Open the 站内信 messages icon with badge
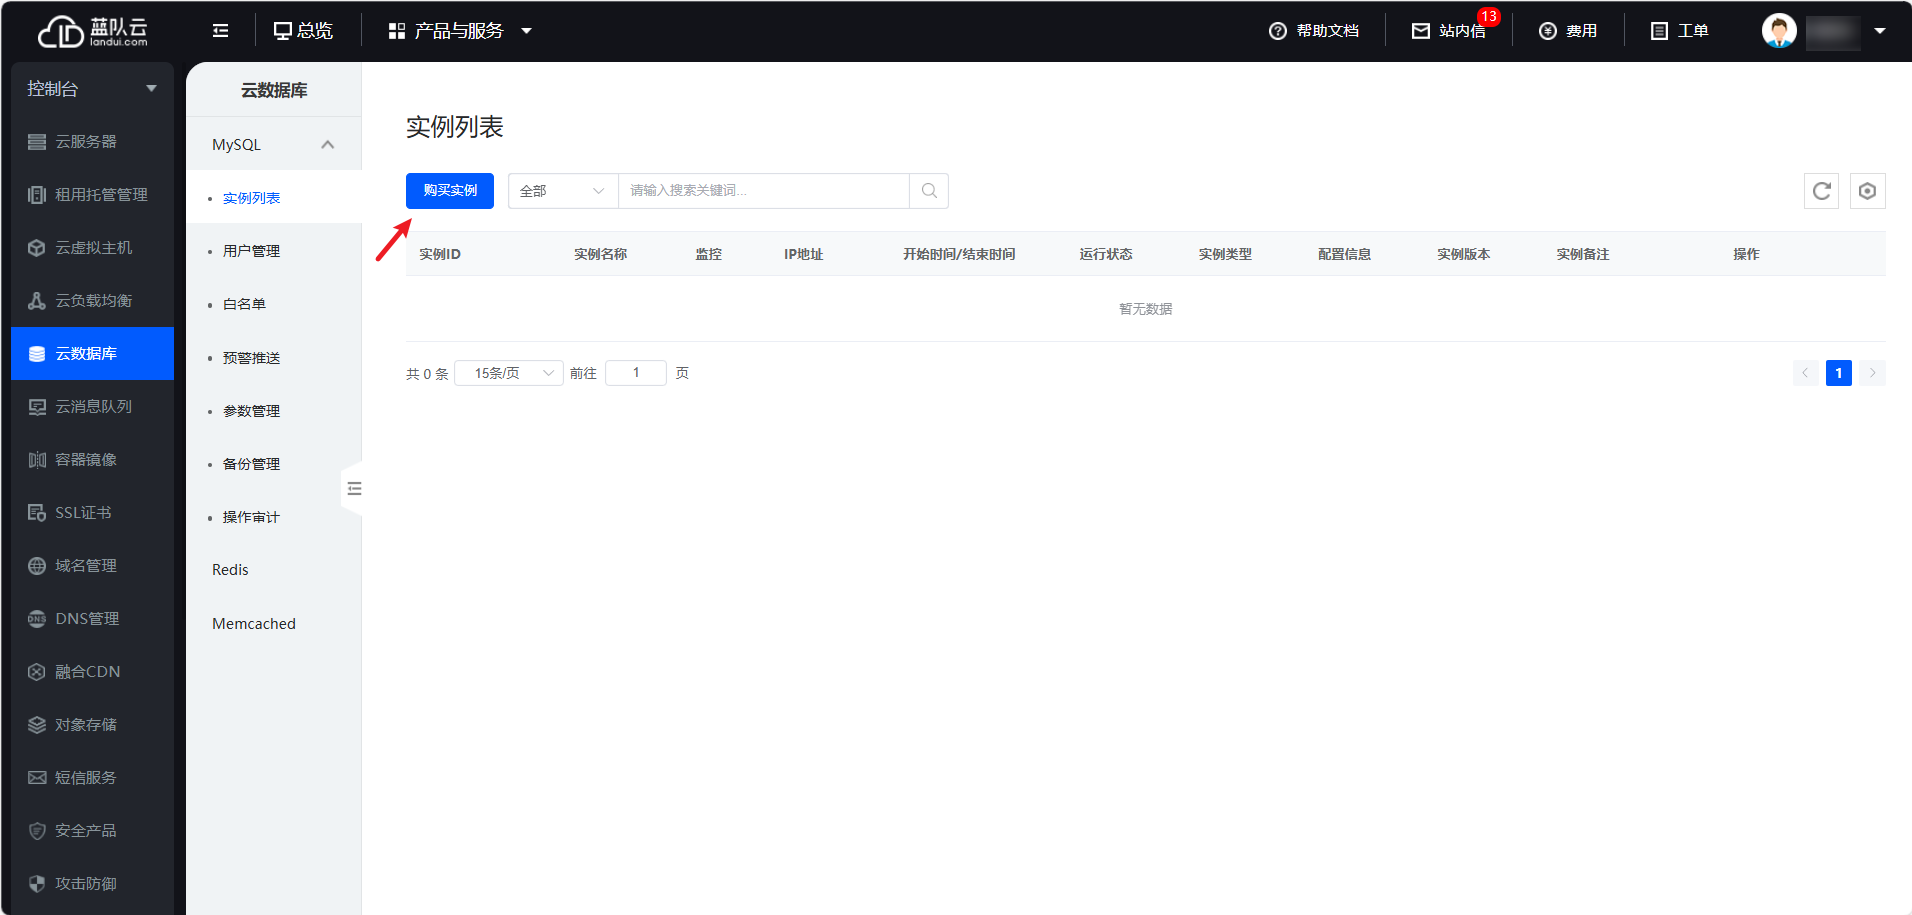The image size is (1912, 915). pyautogui.click(x=1452, y=30)
